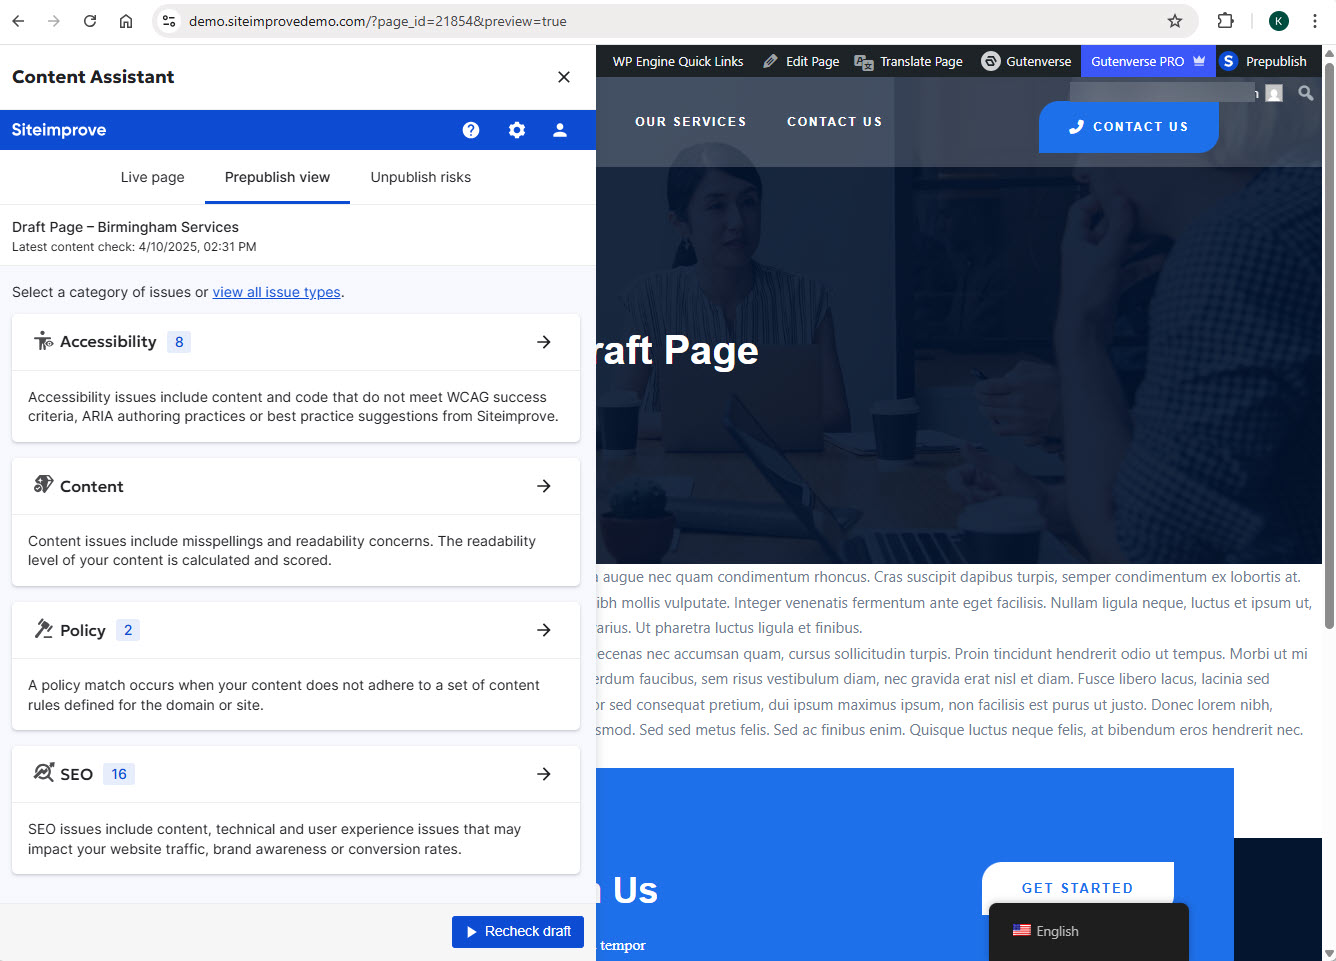Expand the Accessibility issues arrow
This screenshot has height=961, width=1336.
click(544, 341)
